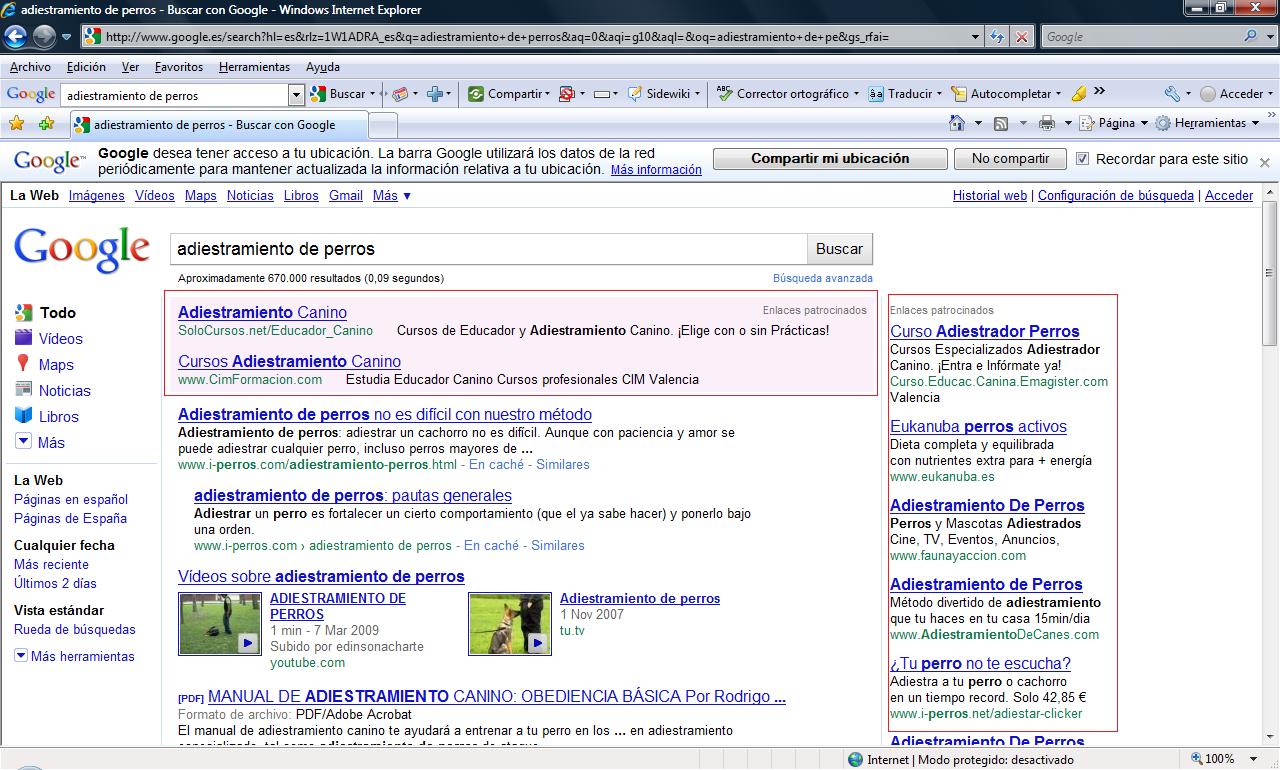Click the Google Toolbar Compartir button

click(508, 94)
